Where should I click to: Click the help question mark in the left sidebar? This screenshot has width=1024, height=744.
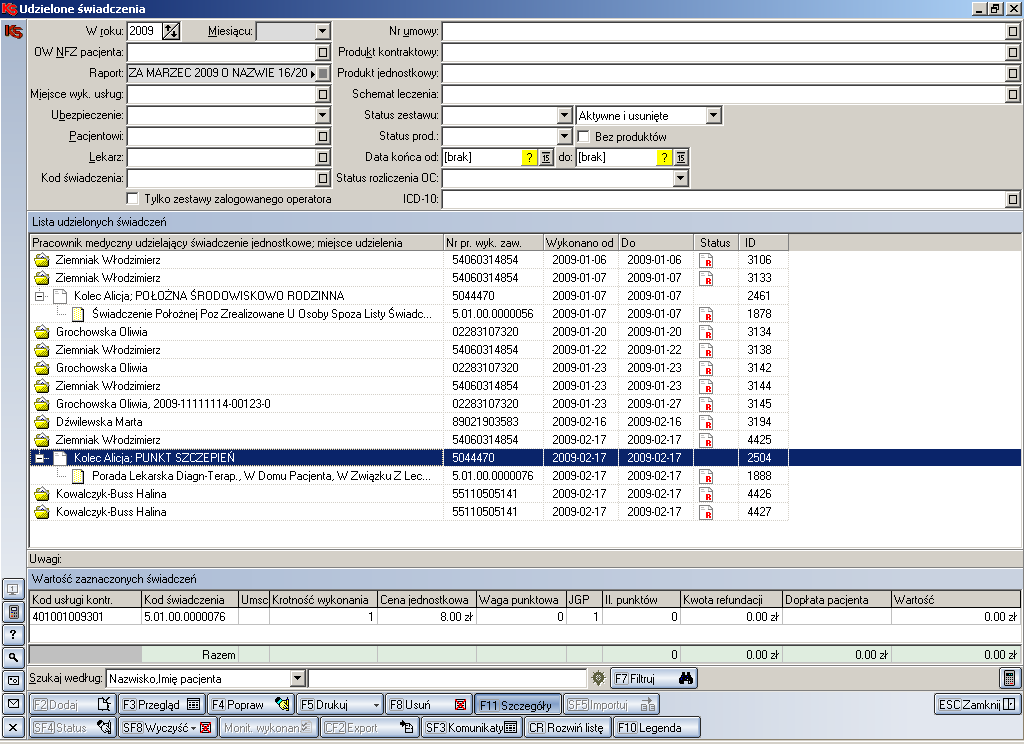pyautogui.click(x=13, y=634)
